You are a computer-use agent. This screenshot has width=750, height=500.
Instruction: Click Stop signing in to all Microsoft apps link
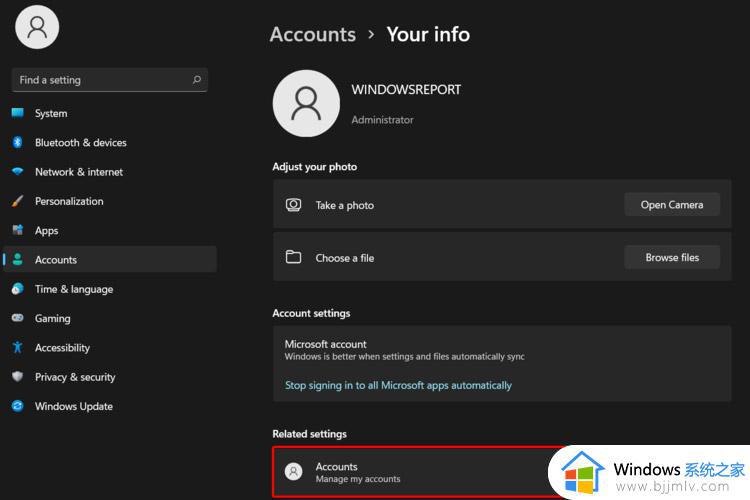[x=398, y=385]
